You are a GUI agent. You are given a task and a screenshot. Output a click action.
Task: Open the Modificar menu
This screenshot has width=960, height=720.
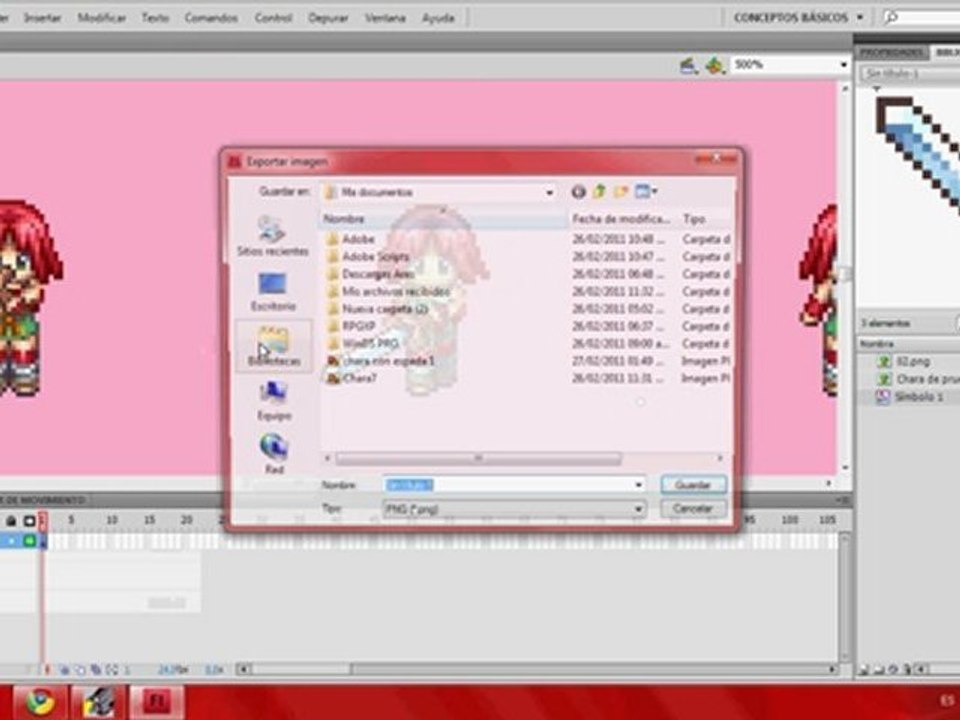[x=102, y=18]
